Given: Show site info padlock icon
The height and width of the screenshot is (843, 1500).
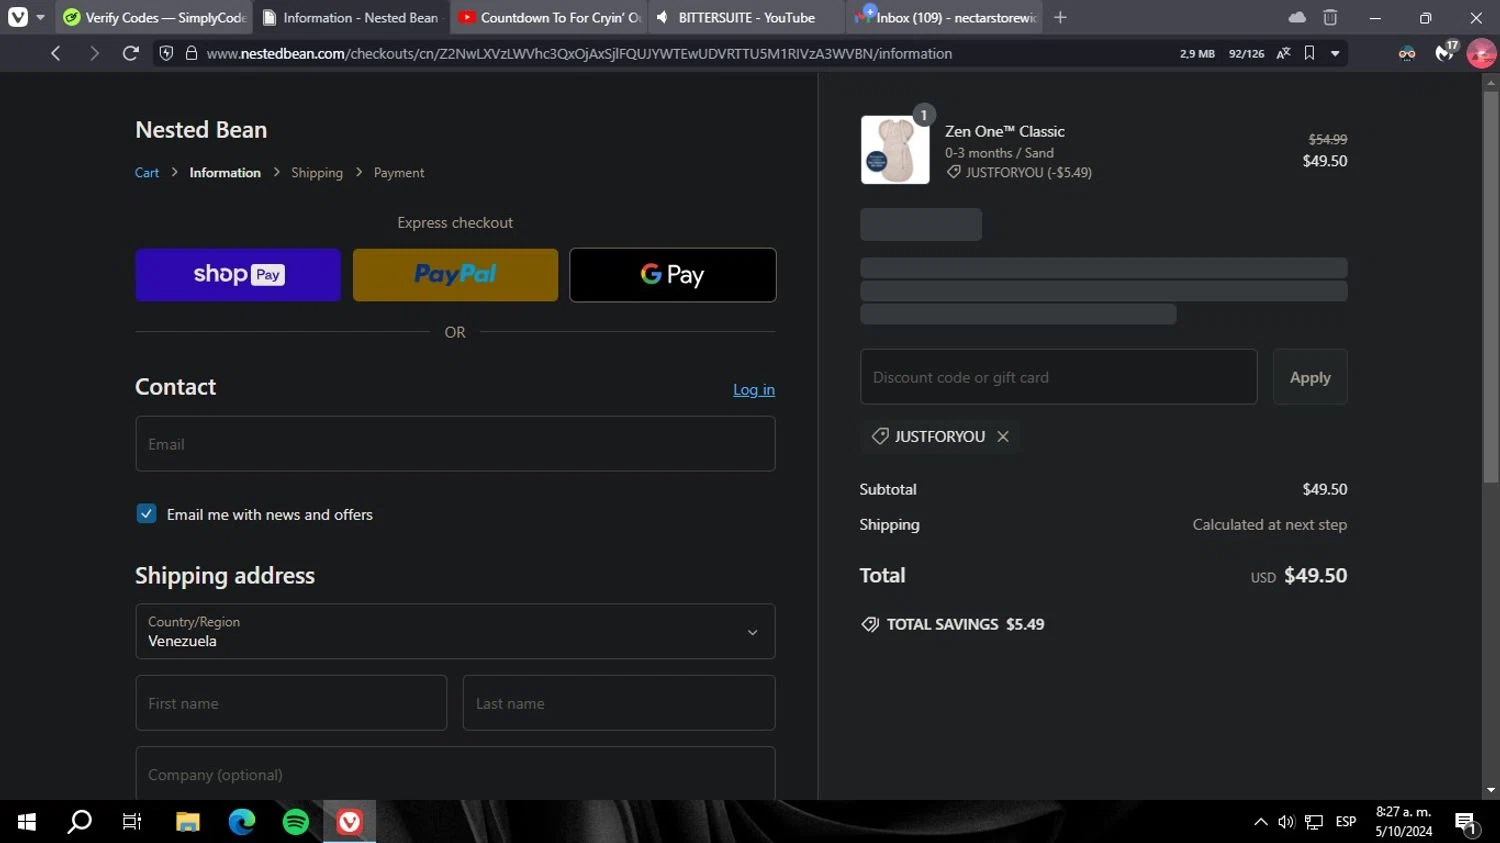Looking at the screenshot, I should click(191, 53).
